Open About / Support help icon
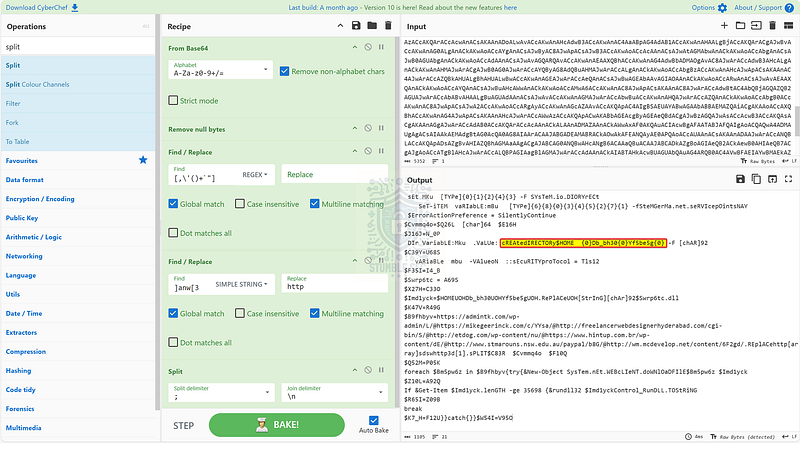 pyautogui.click(x=789, y=8)
